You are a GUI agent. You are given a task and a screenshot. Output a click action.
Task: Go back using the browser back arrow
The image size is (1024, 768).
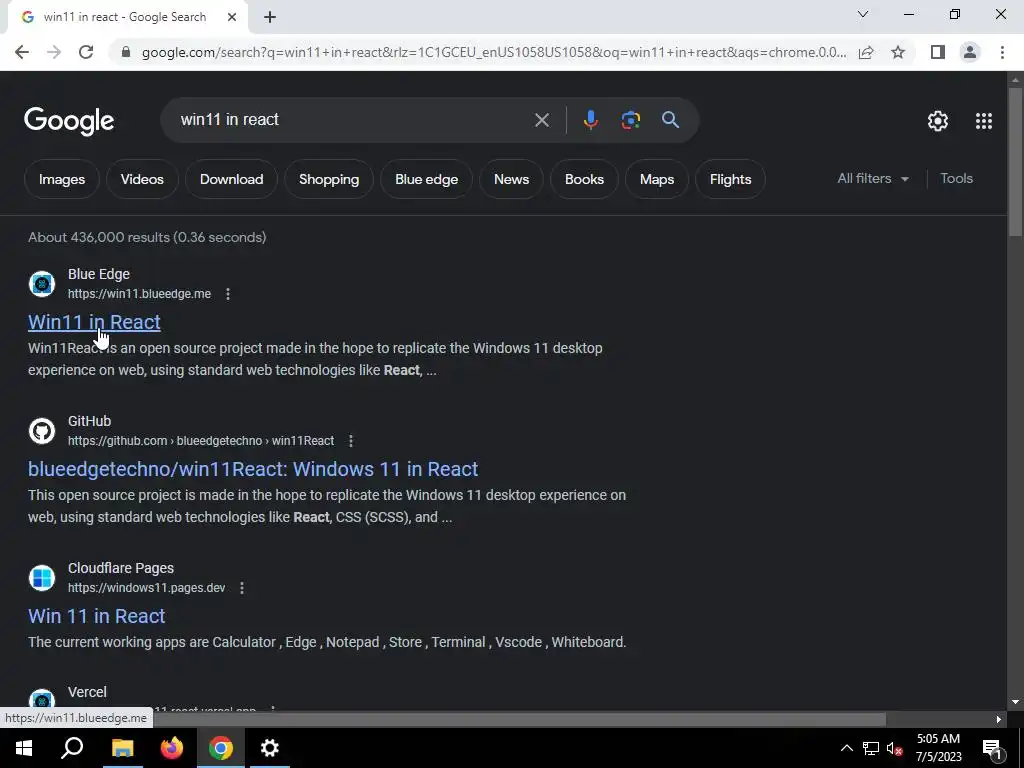click(22, 52)
